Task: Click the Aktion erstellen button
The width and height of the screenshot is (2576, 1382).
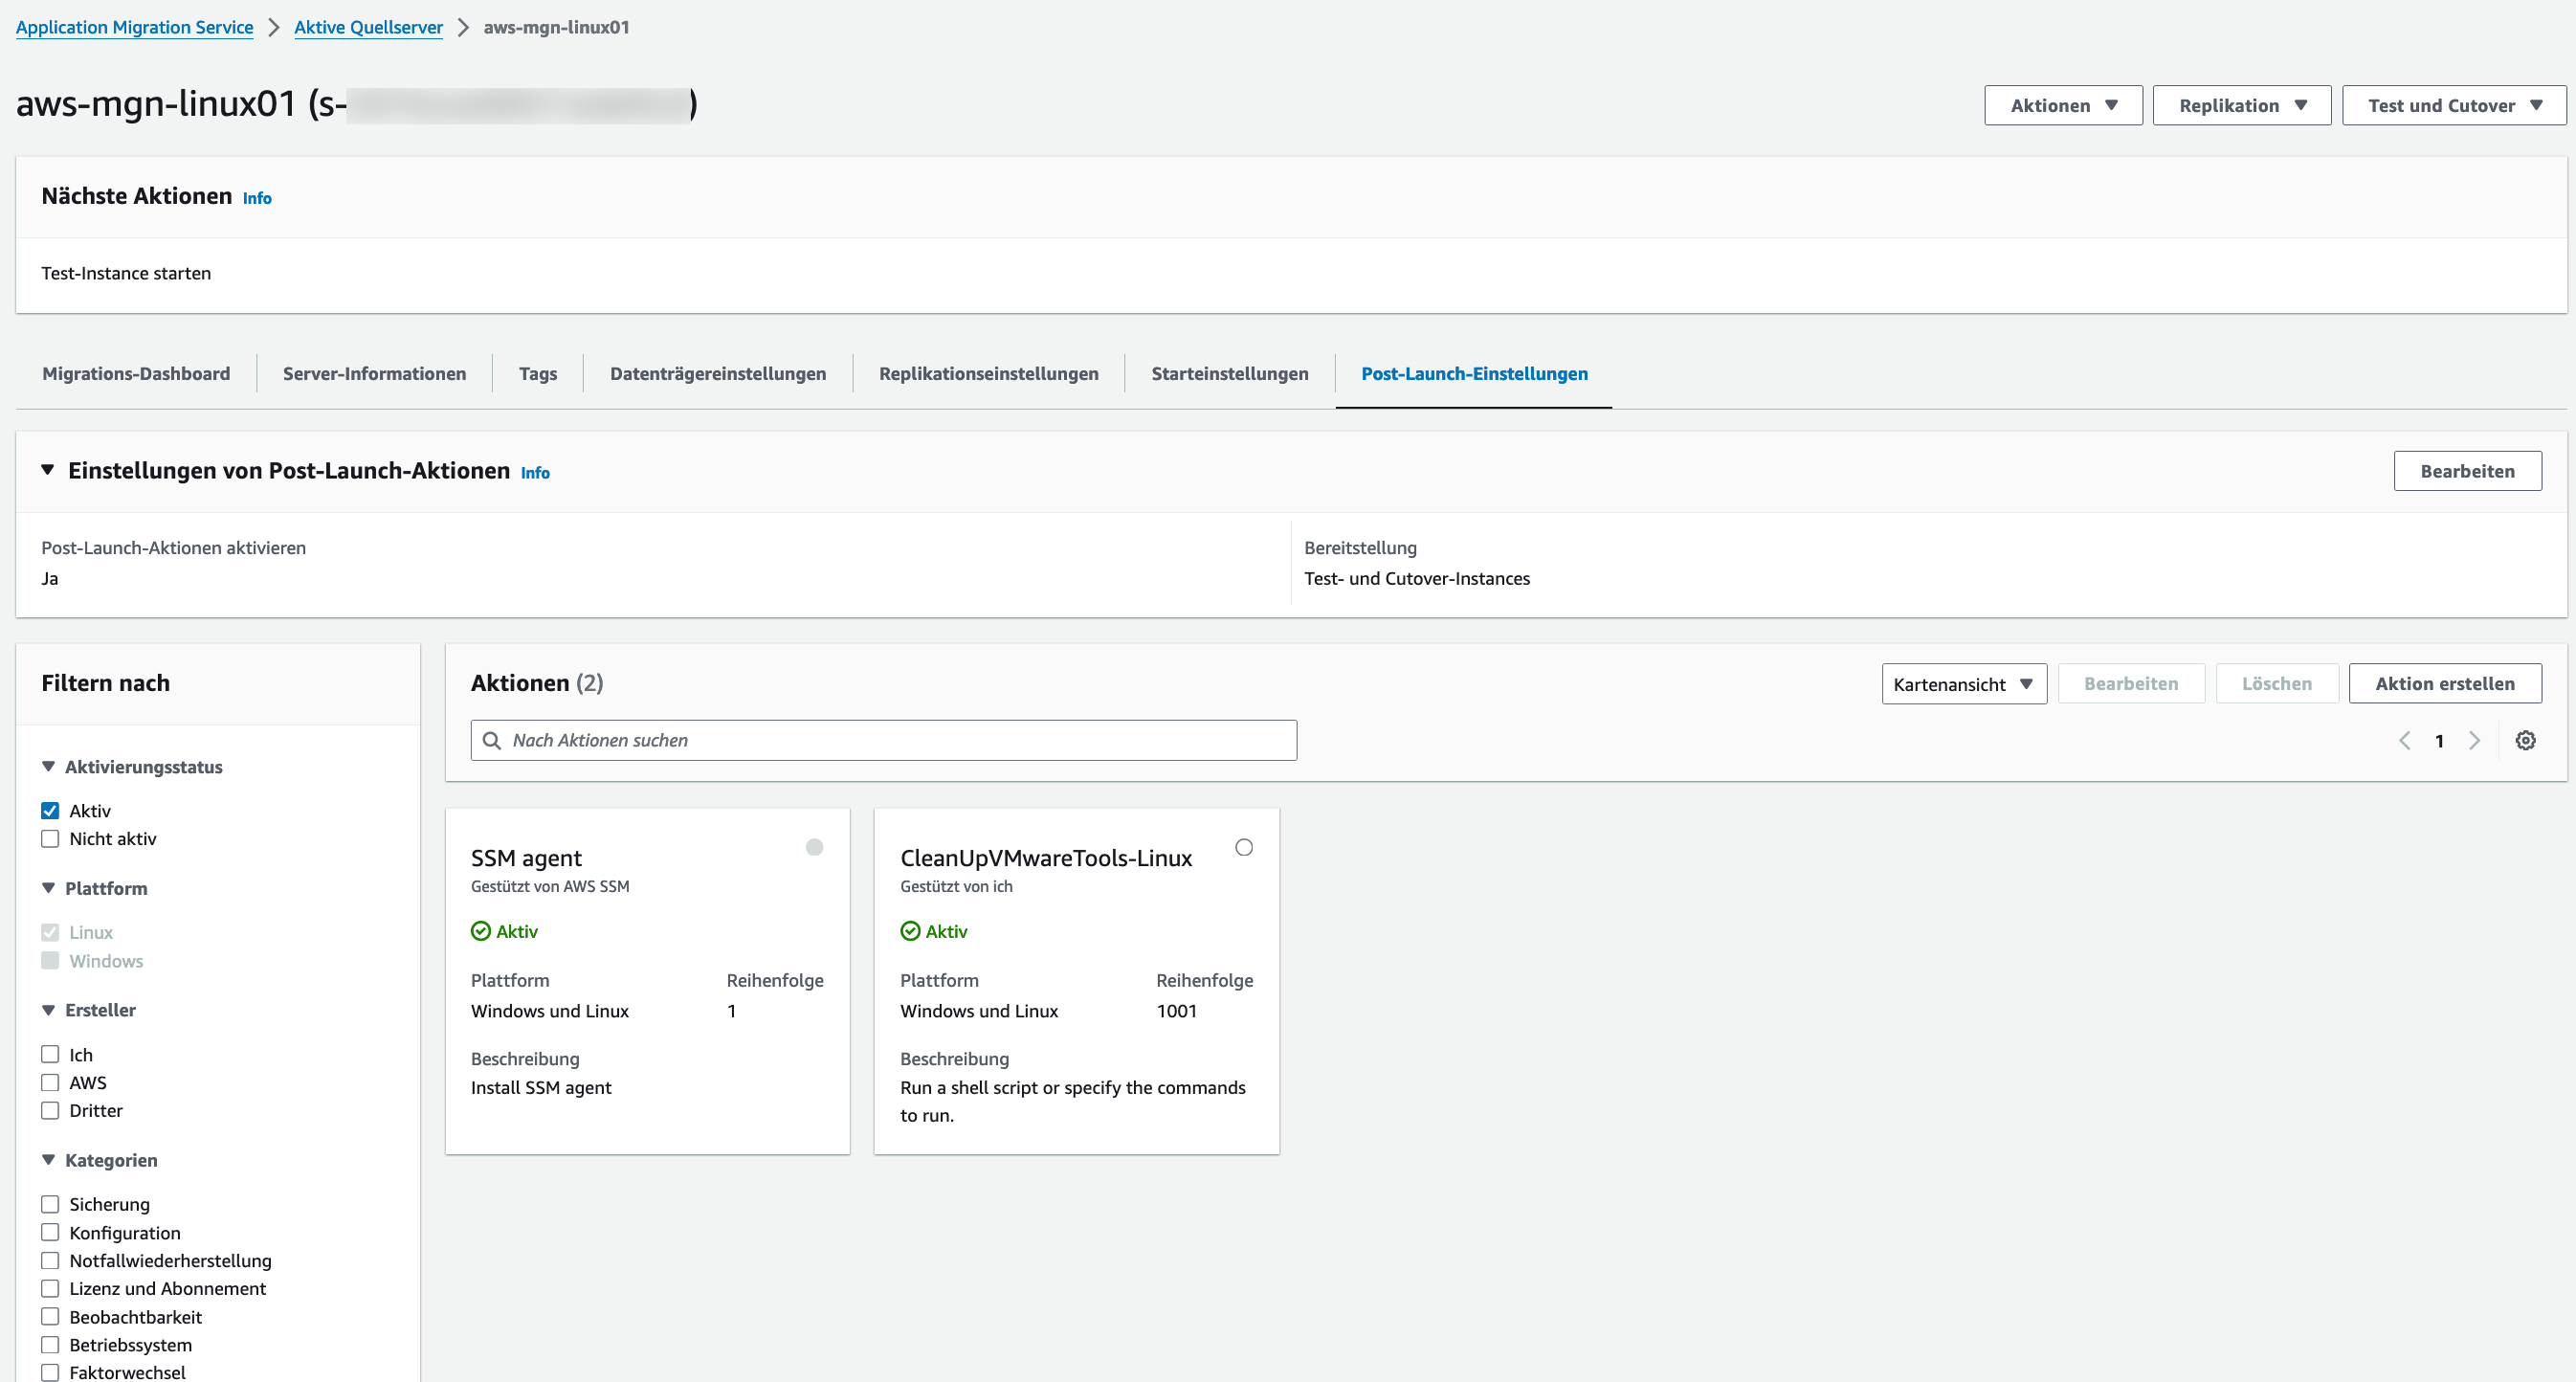Action: pos(2444,683)
